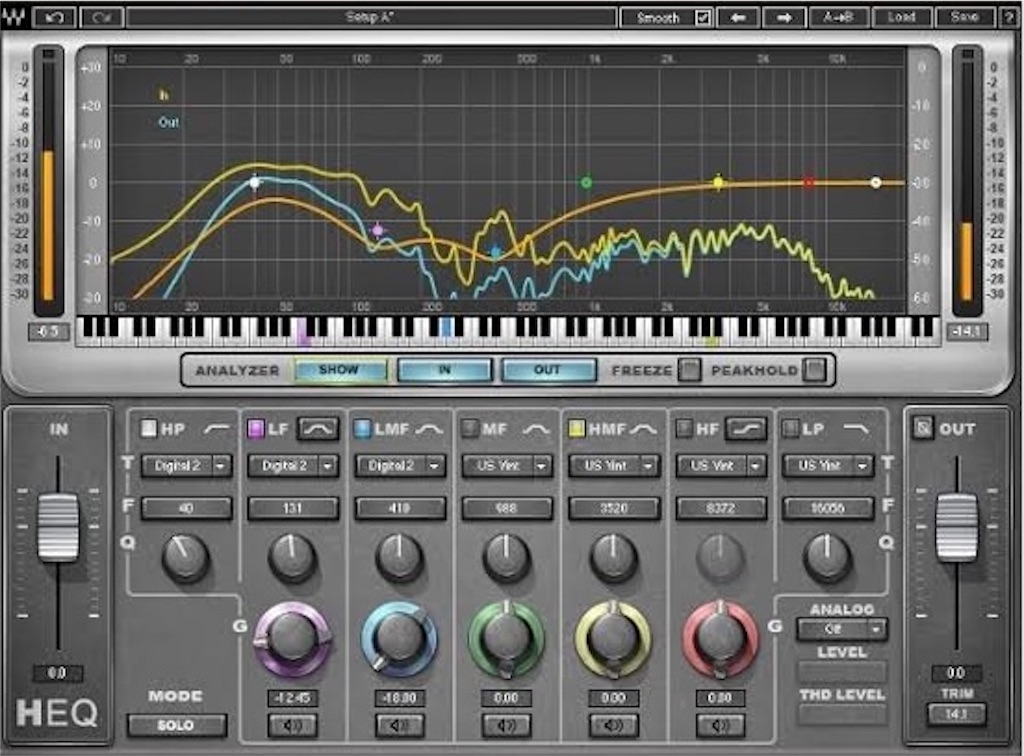Select the red HF node on graph
The image size is (1024, 756).
[809, 182]
